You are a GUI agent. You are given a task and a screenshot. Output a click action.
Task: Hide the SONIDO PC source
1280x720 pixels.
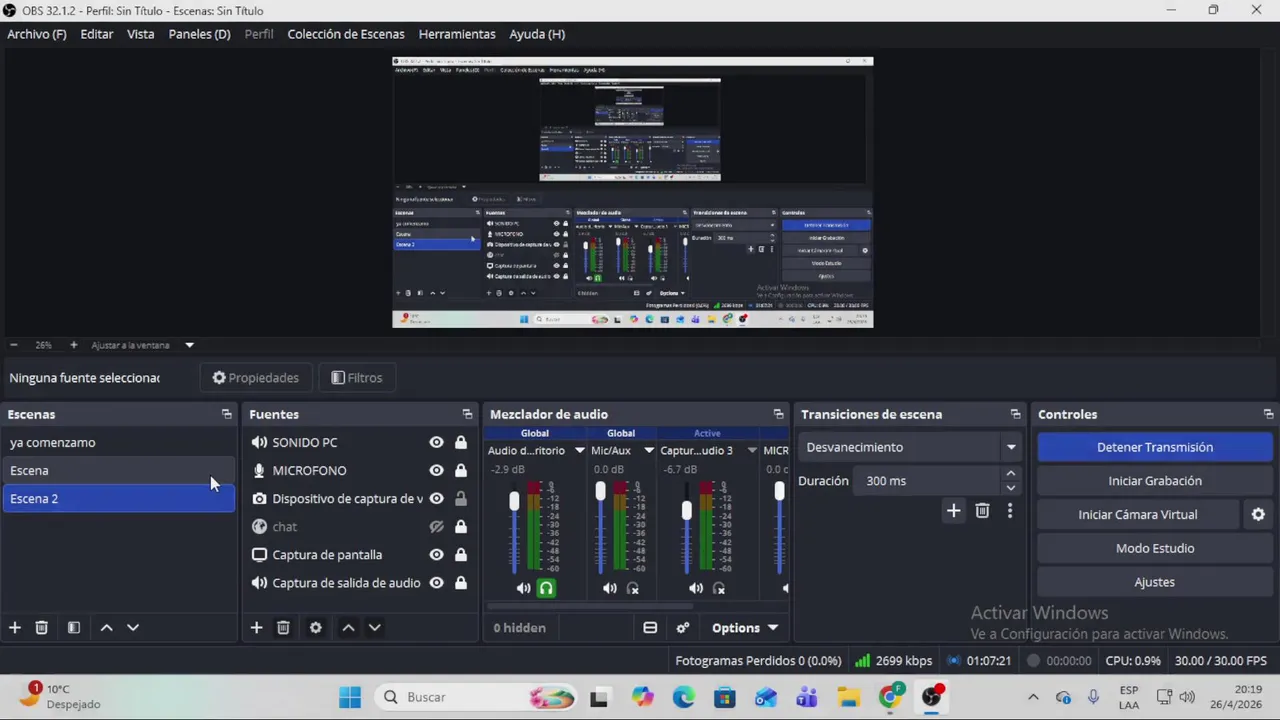pyautogui.click(x=436, y=442)
